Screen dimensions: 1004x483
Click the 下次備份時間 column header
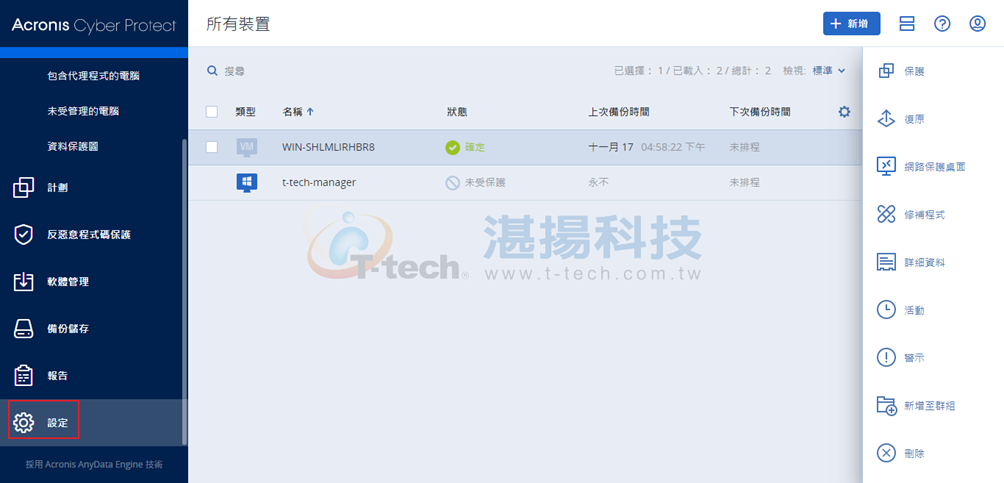760,111
